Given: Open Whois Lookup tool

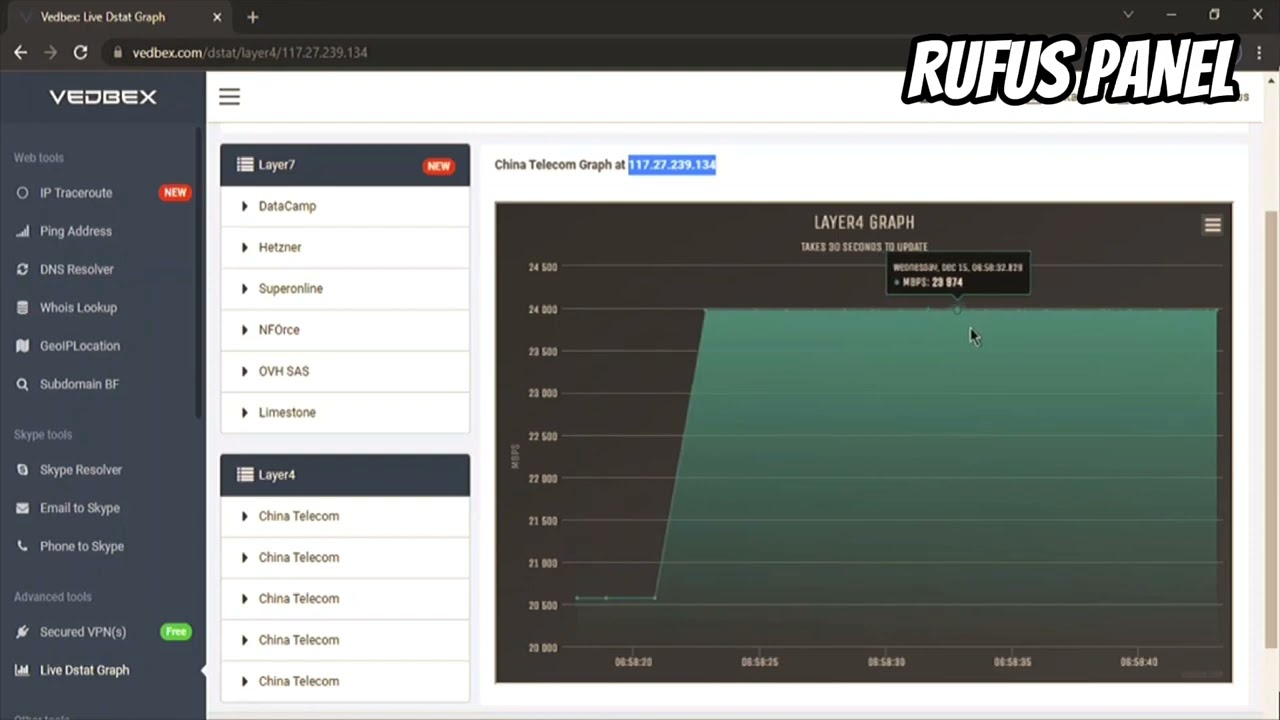Looking at the screenshot, I should (78, 308).
